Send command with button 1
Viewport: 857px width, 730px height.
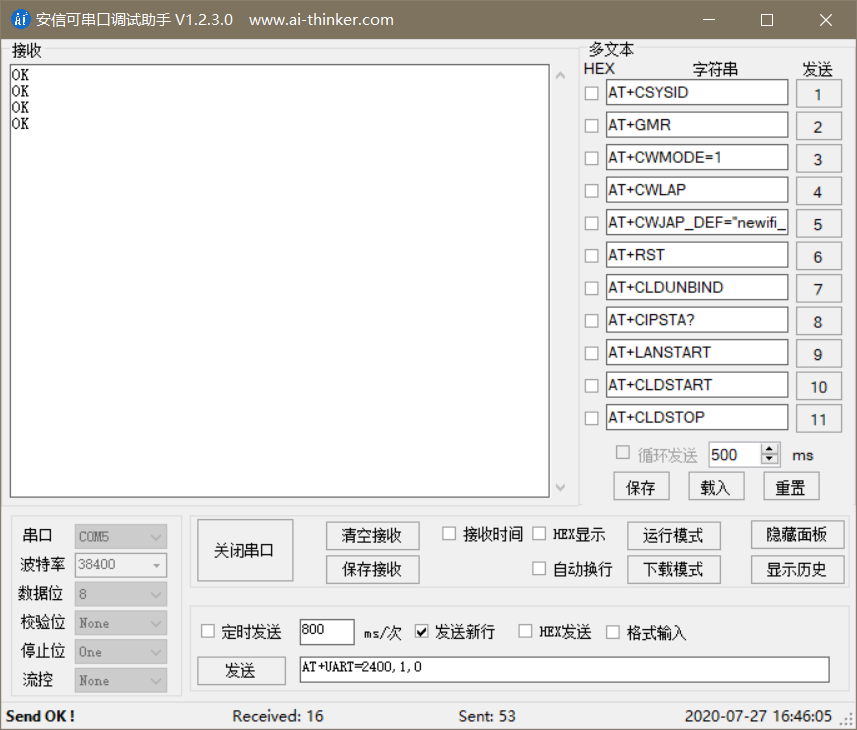click(818, 94)
